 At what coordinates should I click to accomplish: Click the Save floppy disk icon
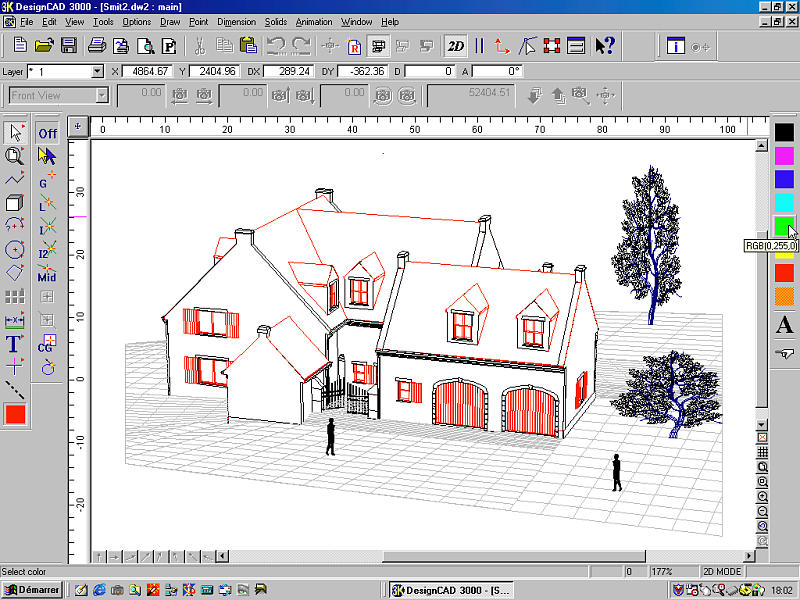pos(69,46)
